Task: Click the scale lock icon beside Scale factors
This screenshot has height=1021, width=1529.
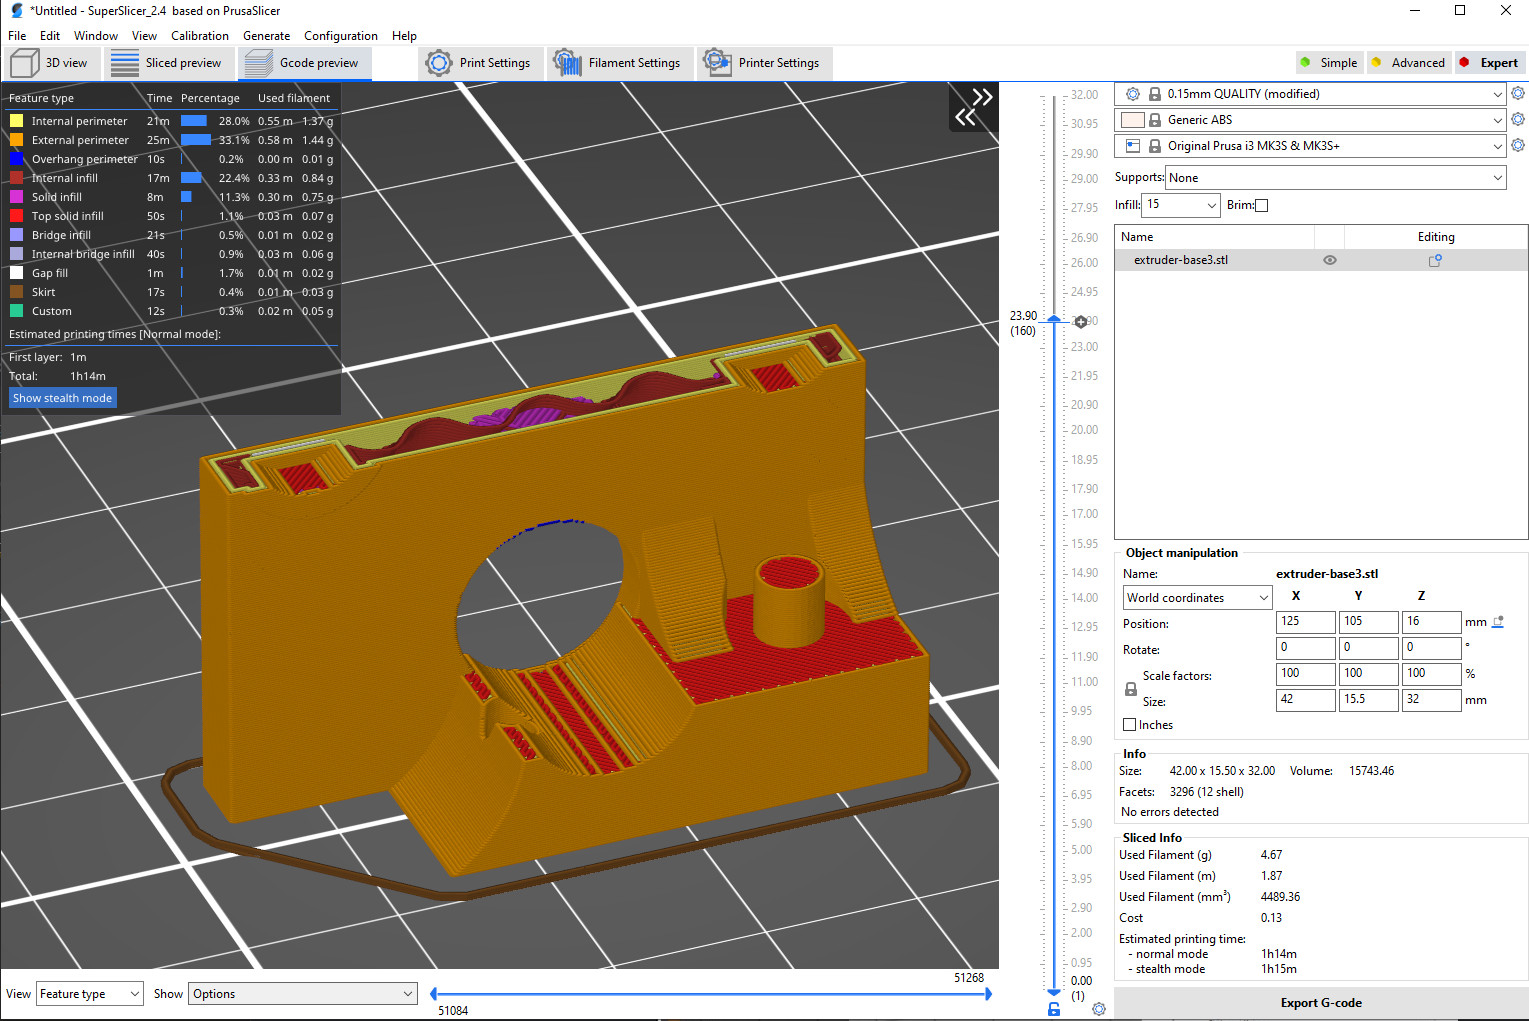Action: pos(1131,689)
